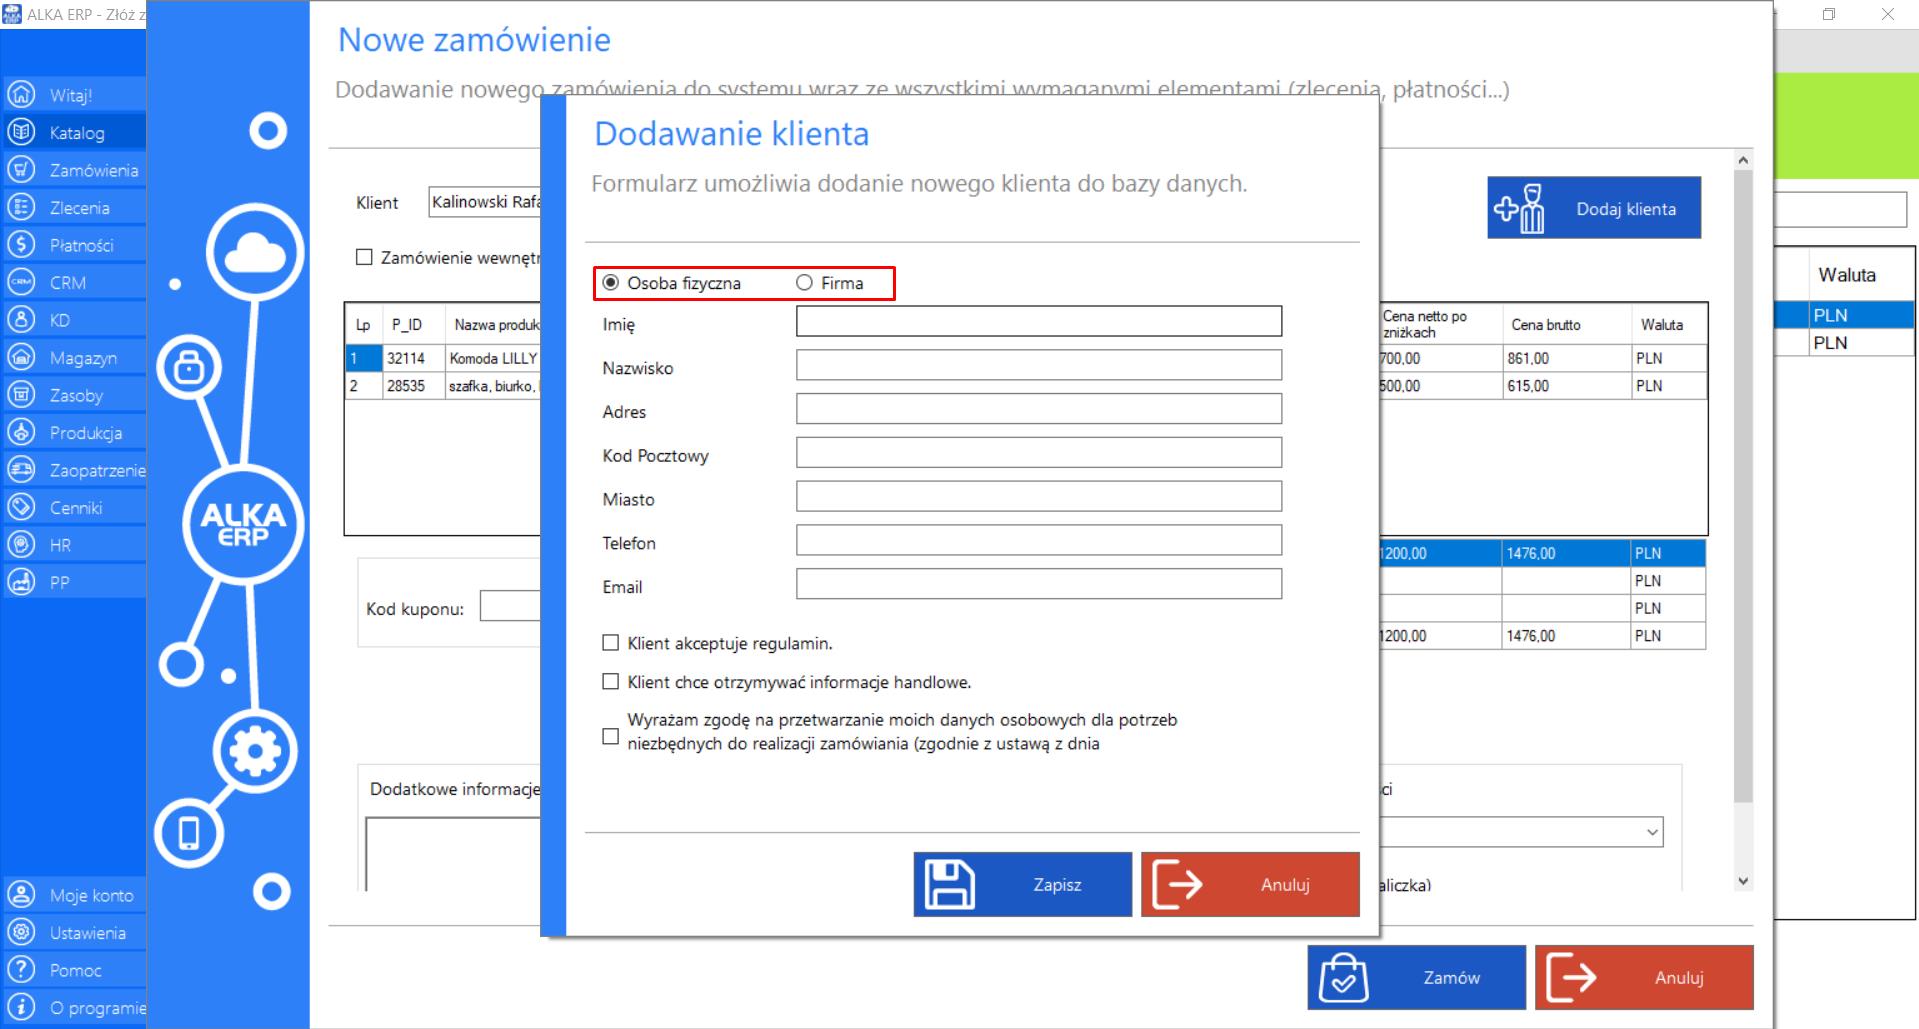Click the Kod kuponu input field

click(510, 606)
